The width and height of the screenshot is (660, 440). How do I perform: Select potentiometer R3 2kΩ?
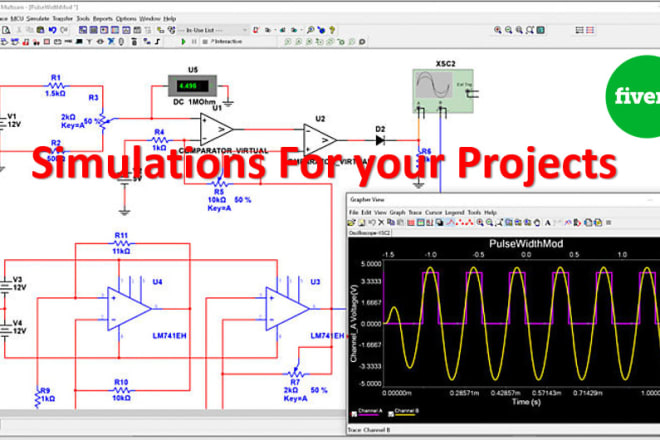point(103,121)
